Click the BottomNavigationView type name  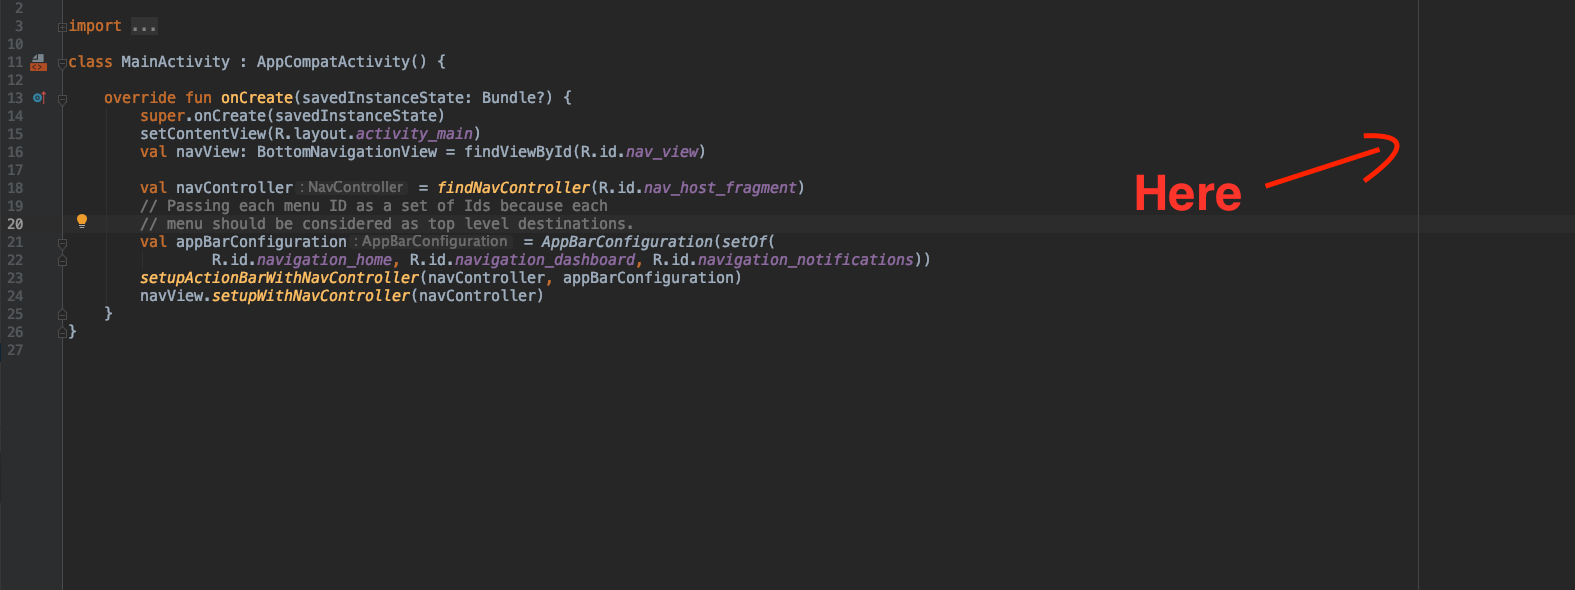click(x=347, y=152)
